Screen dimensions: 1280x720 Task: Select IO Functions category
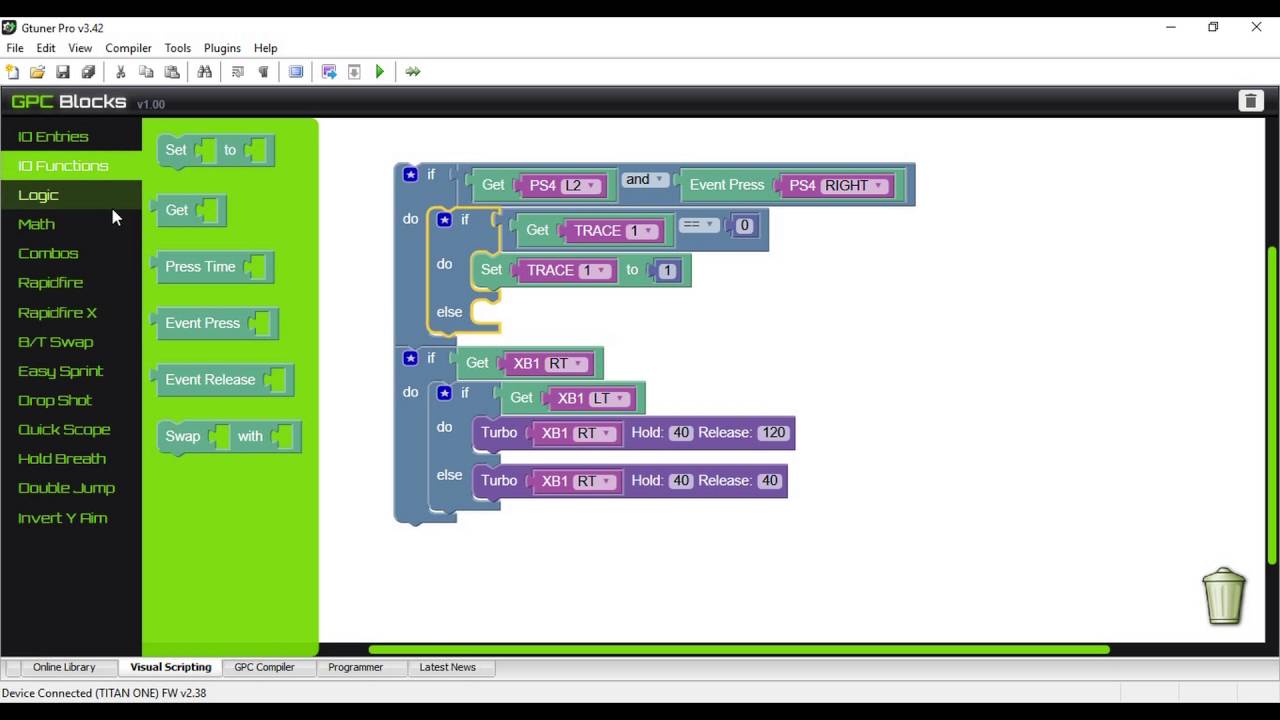tap(70, 166)
